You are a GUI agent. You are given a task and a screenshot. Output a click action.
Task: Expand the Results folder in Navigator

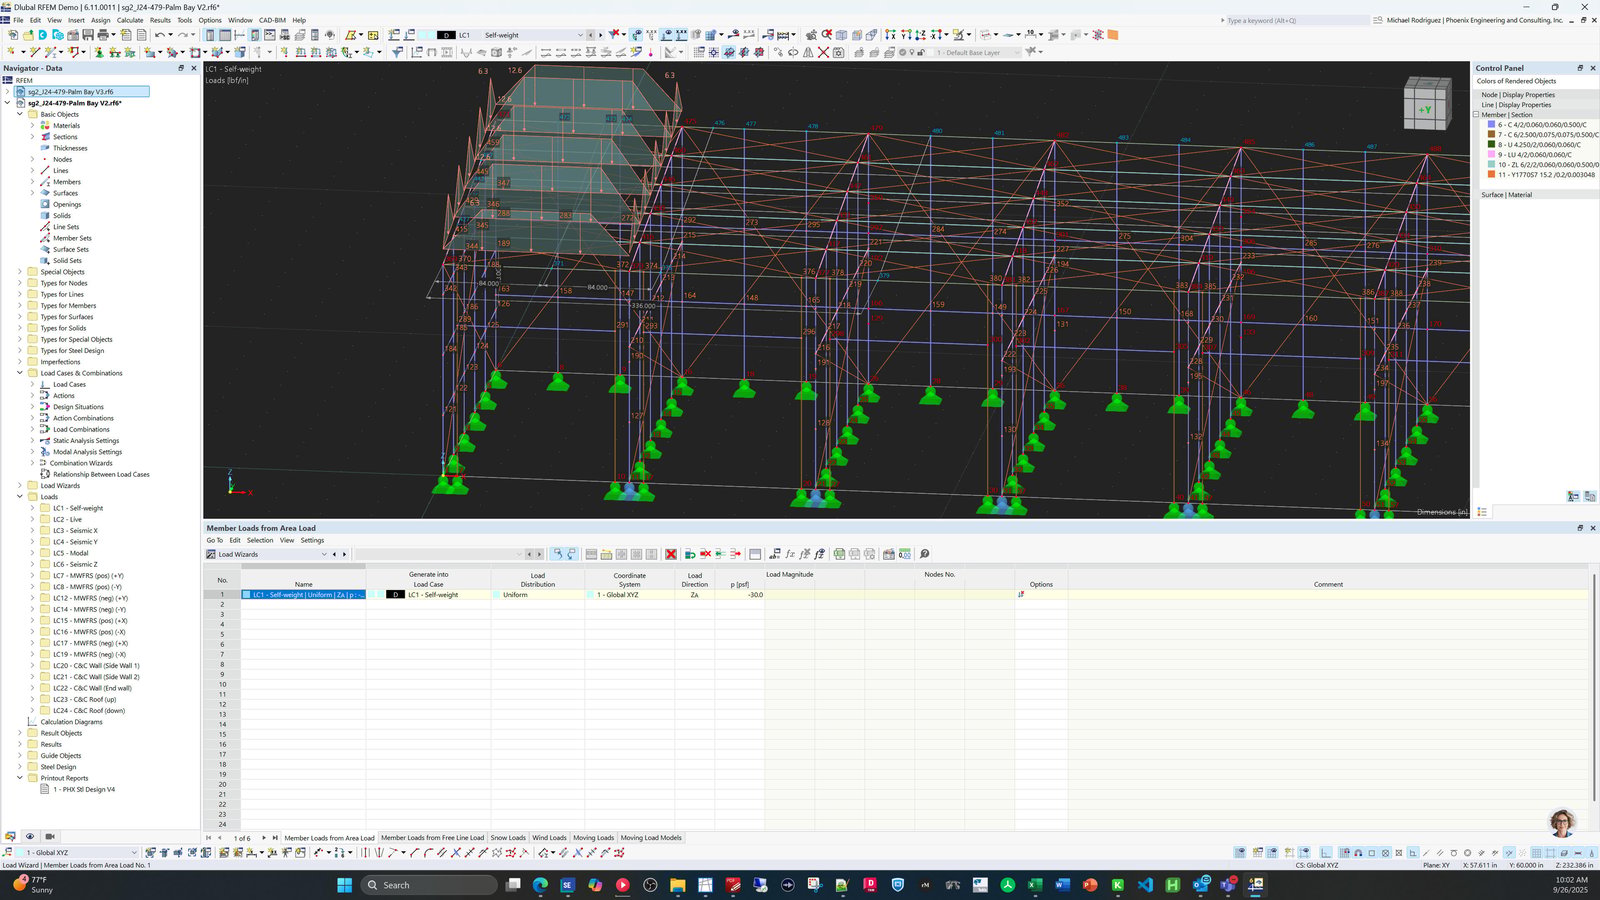20,744
